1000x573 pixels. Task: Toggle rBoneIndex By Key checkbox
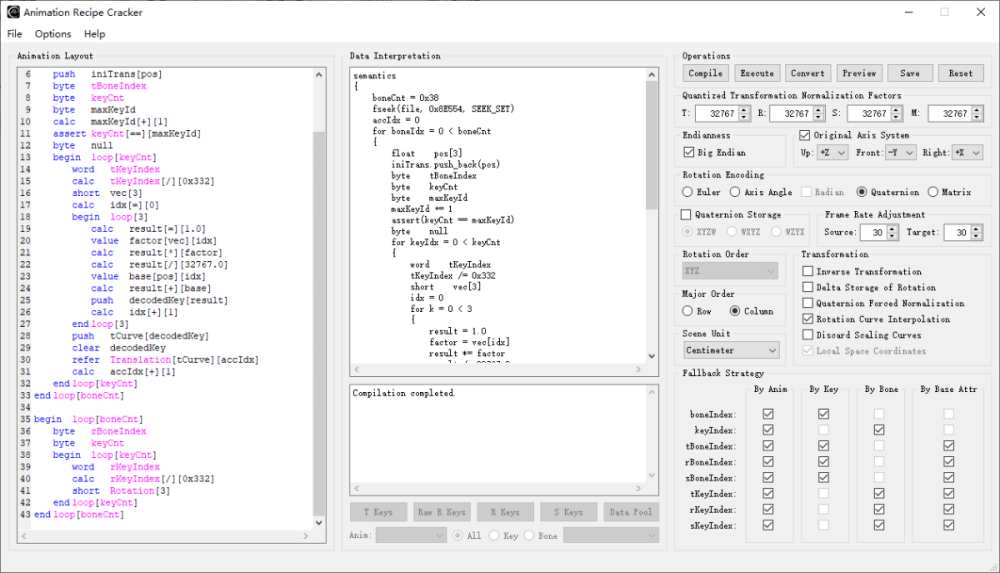824,461
